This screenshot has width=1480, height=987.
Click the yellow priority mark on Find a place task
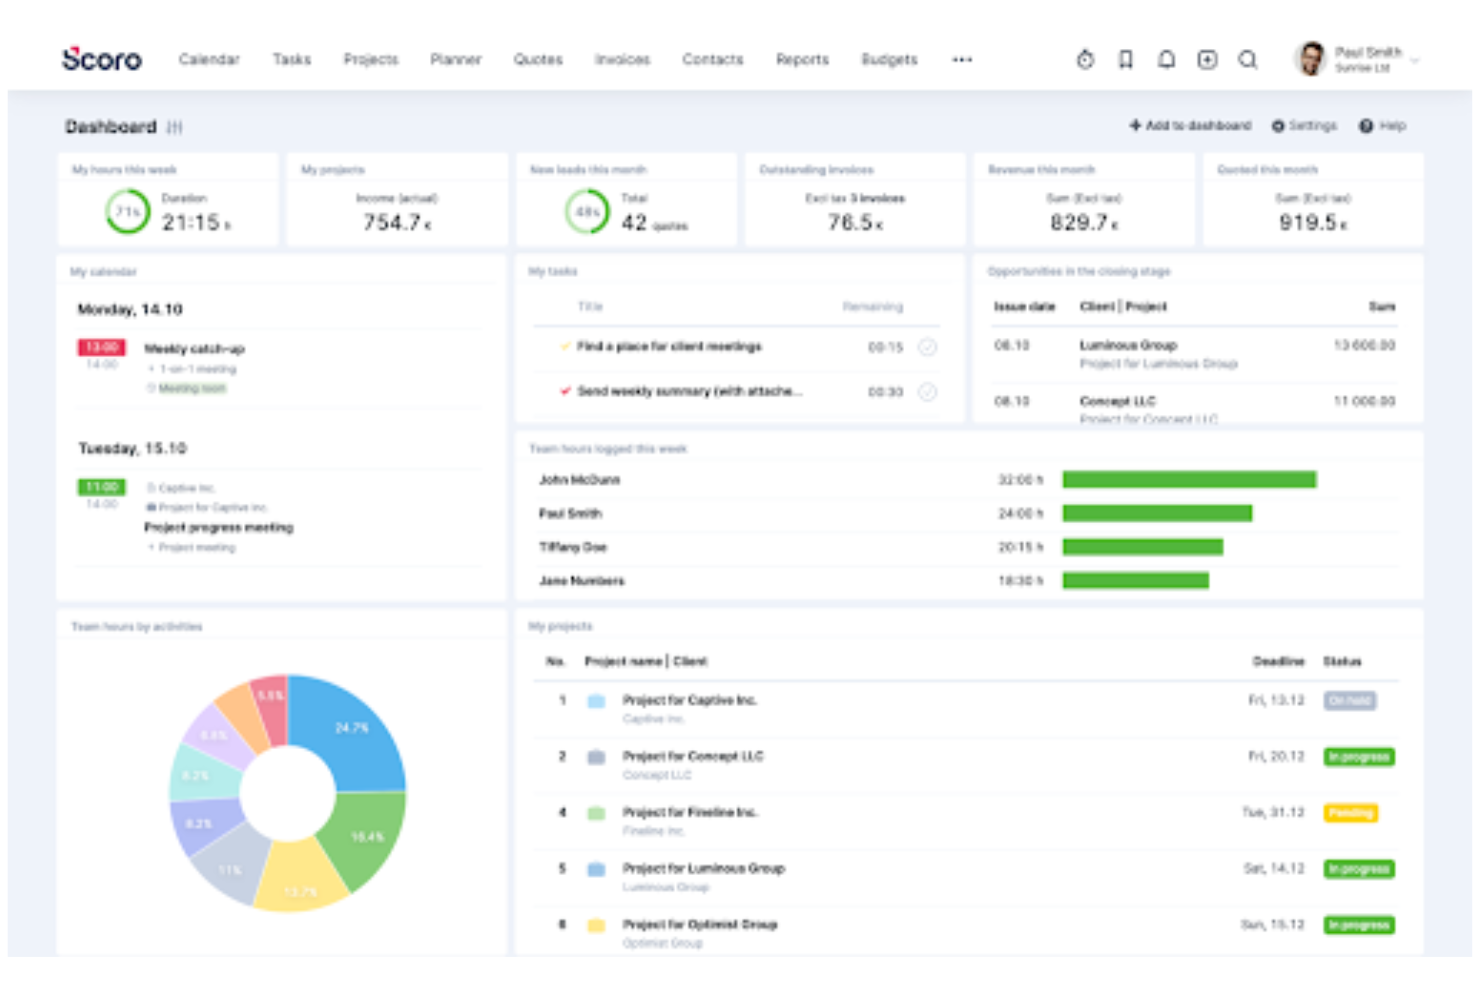pyautogui.click(x=566, y=346)
